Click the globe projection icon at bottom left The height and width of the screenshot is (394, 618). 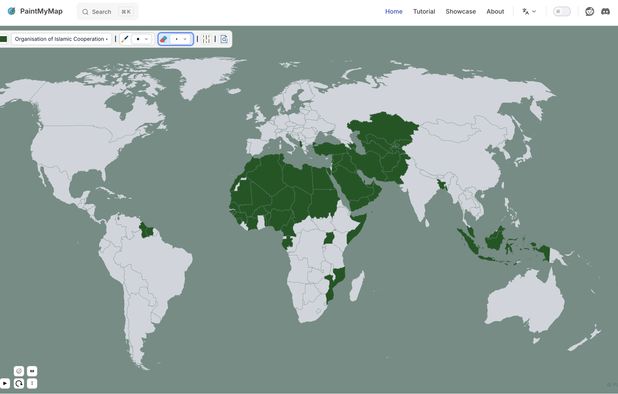(19, 371)
